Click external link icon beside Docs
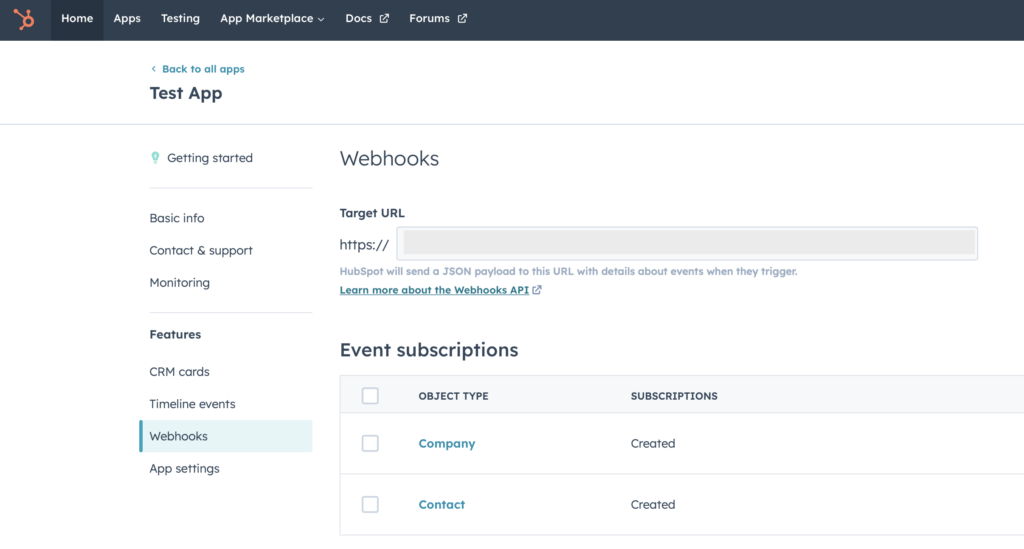 point(384,19)
